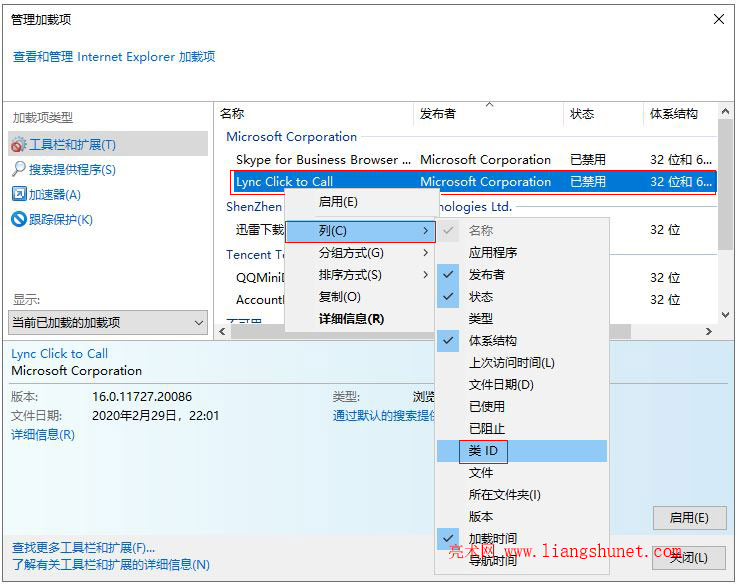
Task: Expand the 列(C) submenu arrow
Action: pyautogui.click(x=425, y=231)
